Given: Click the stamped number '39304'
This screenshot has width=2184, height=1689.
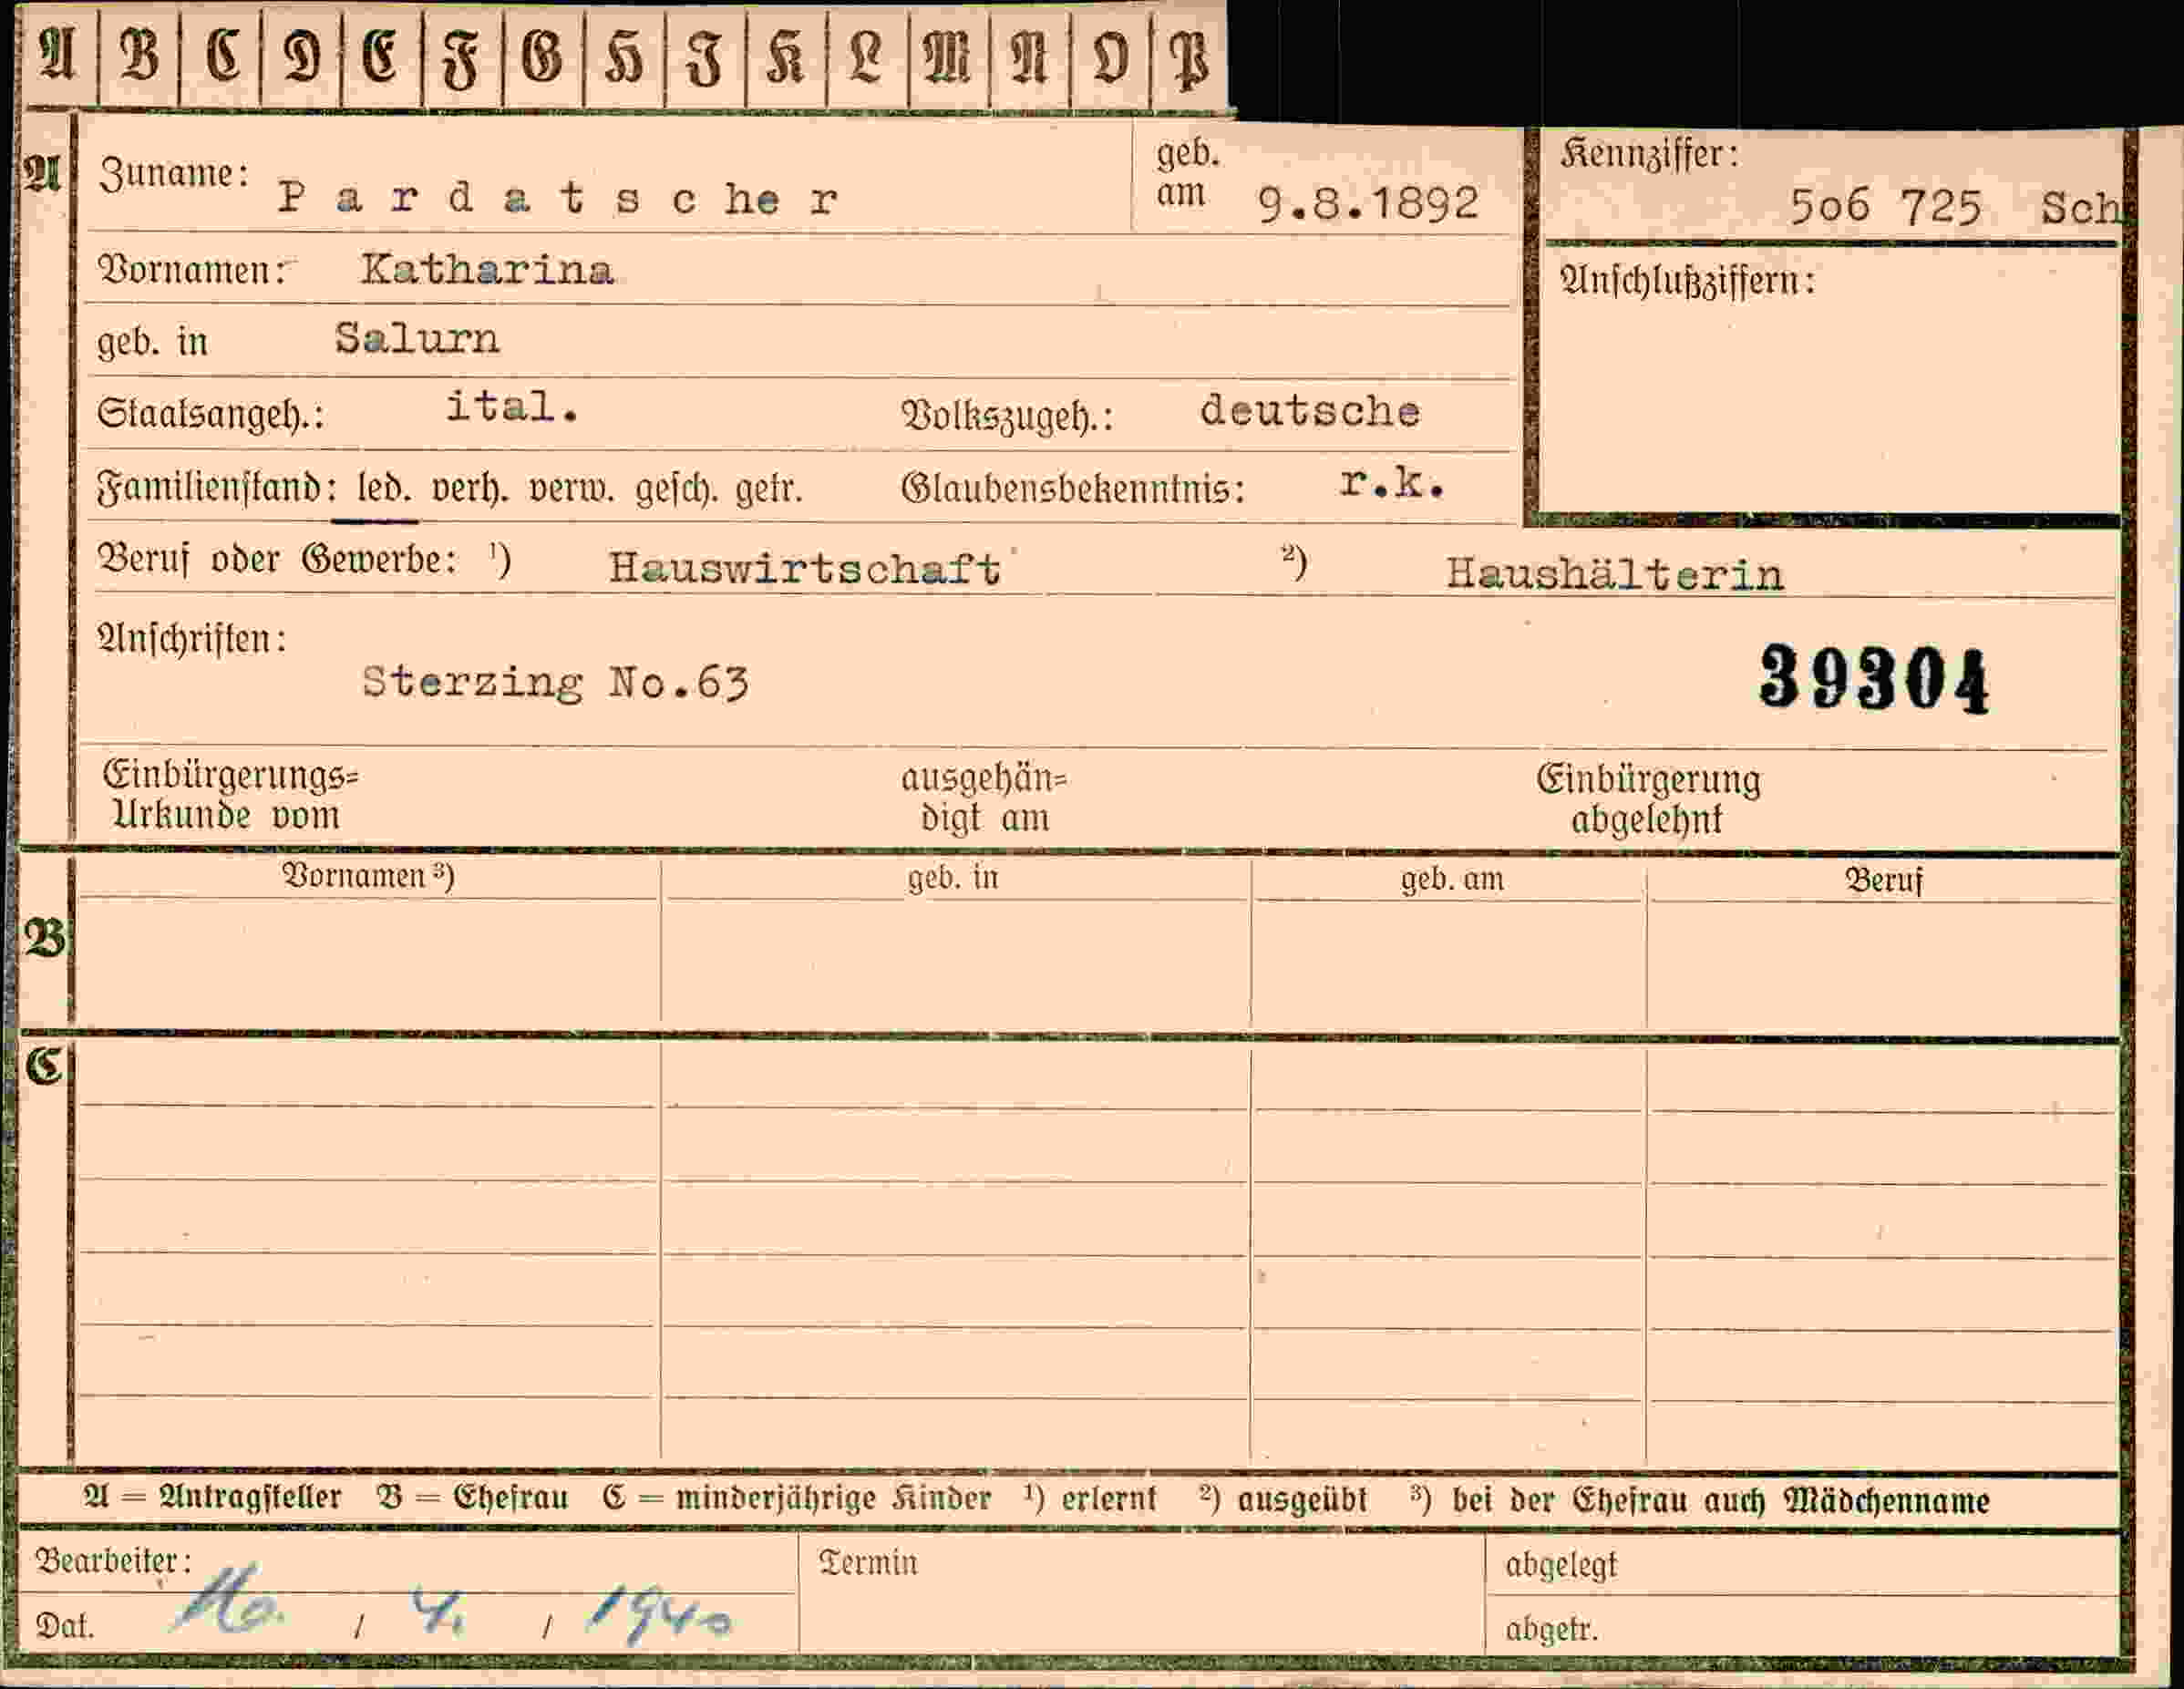Looking at the screenshot, I should pyautogui.click(x=1874, y=679).
